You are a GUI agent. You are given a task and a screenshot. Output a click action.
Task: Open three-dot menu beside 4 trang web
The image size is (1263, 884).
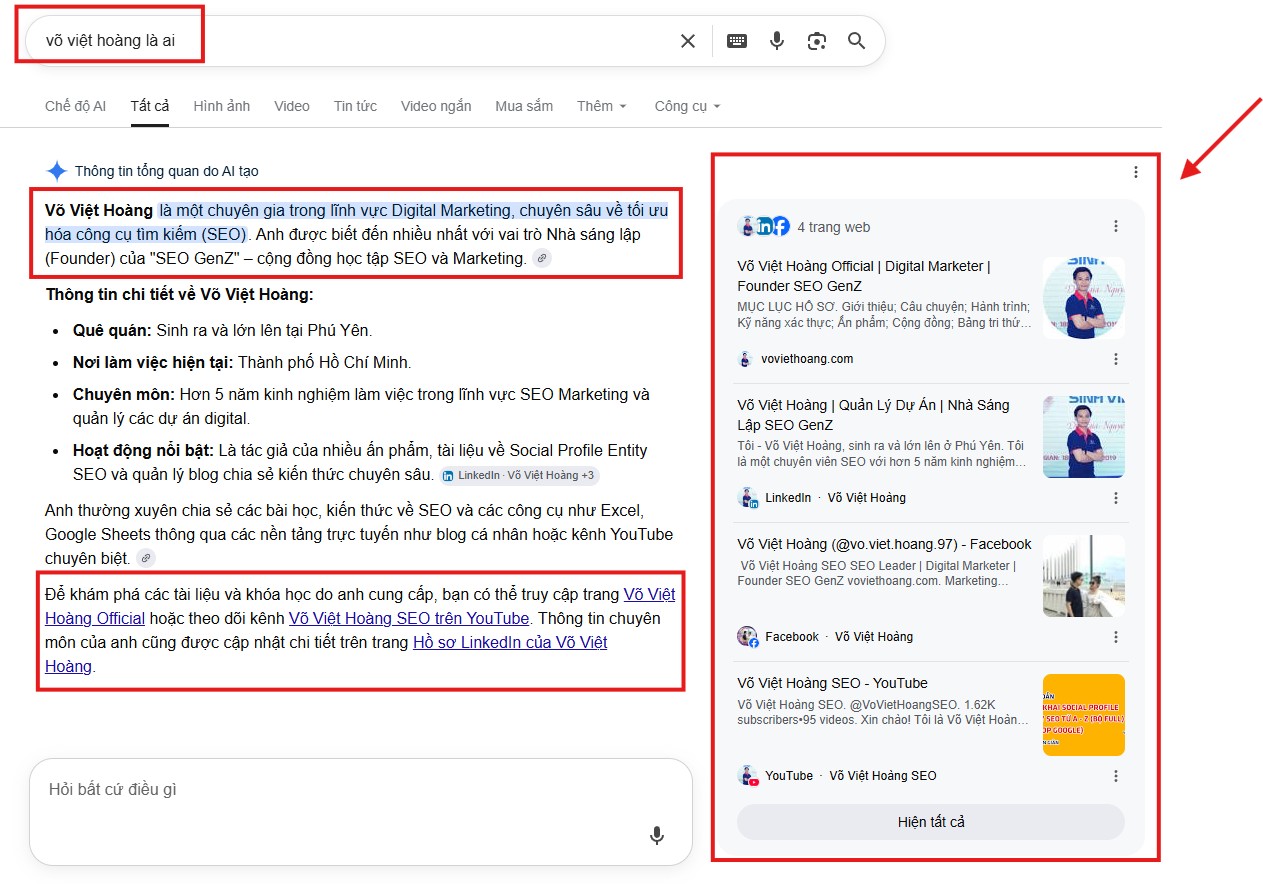point(1116,227)
